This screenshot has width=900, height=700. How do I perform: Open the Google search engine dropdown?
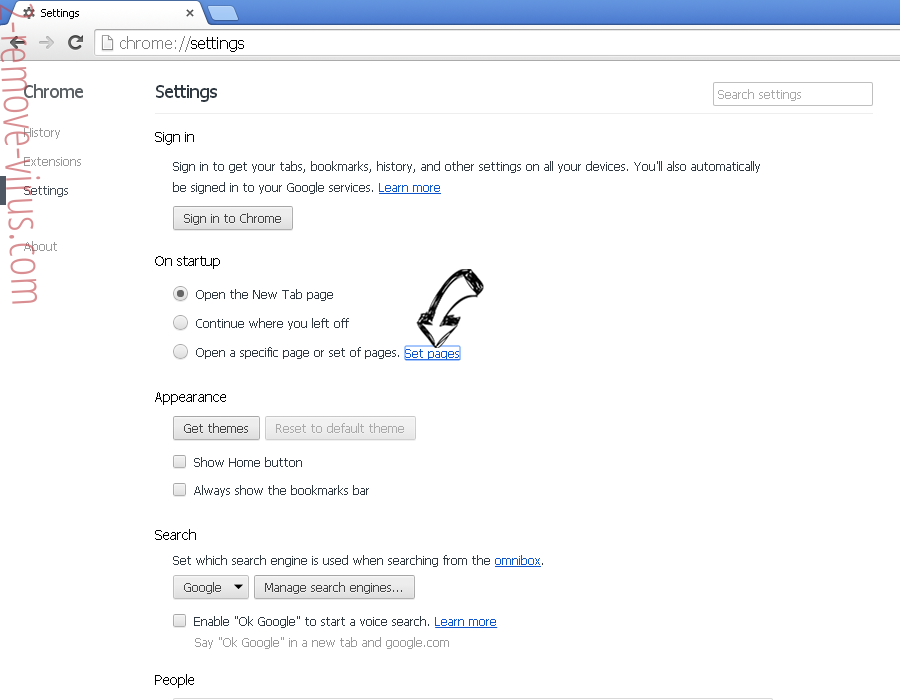211,587
